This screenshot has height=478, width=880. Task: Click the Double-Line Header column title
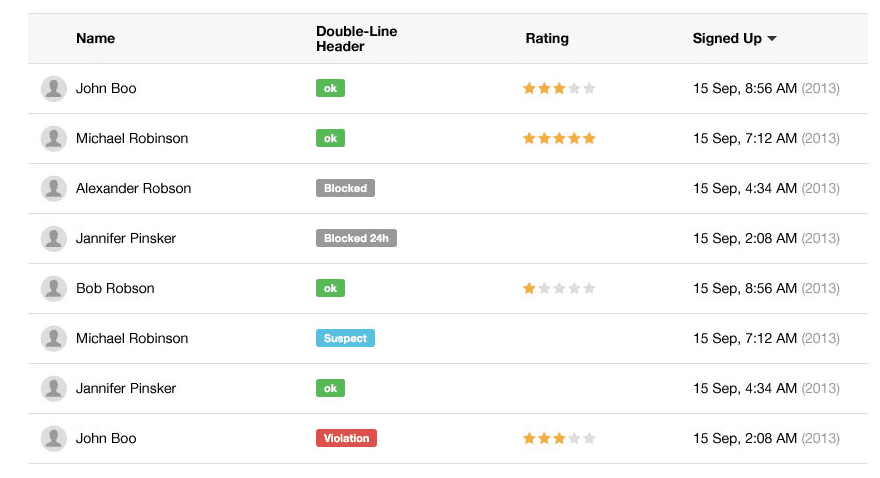click(x=356, y=39)
